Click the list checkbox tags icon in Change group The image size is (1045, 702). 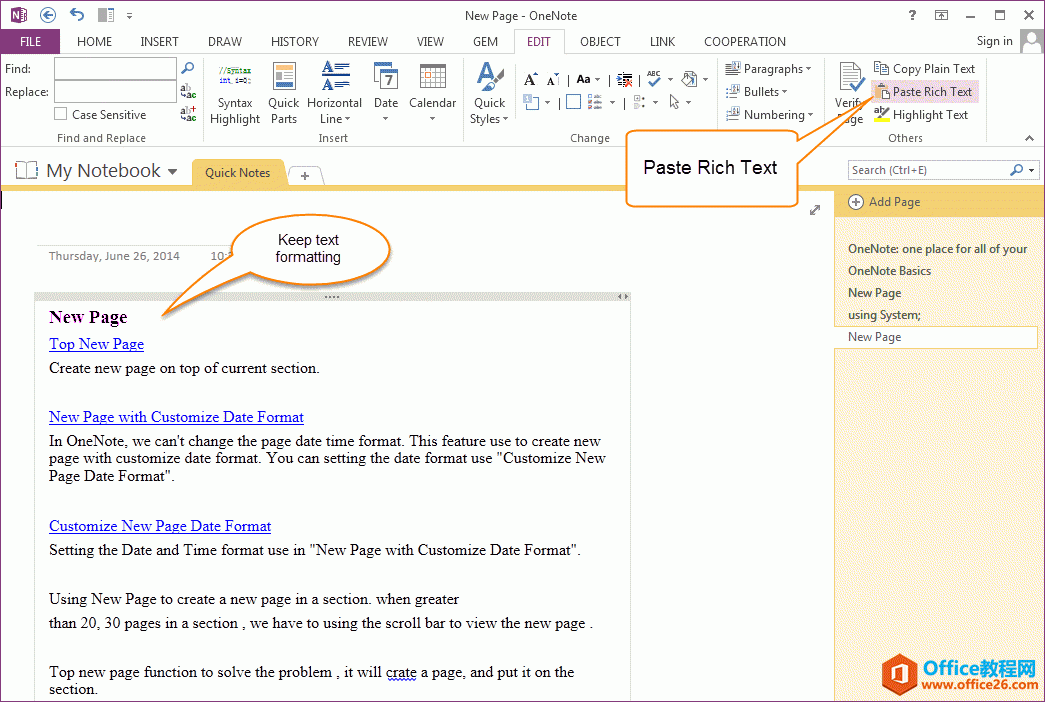point(594,102)
